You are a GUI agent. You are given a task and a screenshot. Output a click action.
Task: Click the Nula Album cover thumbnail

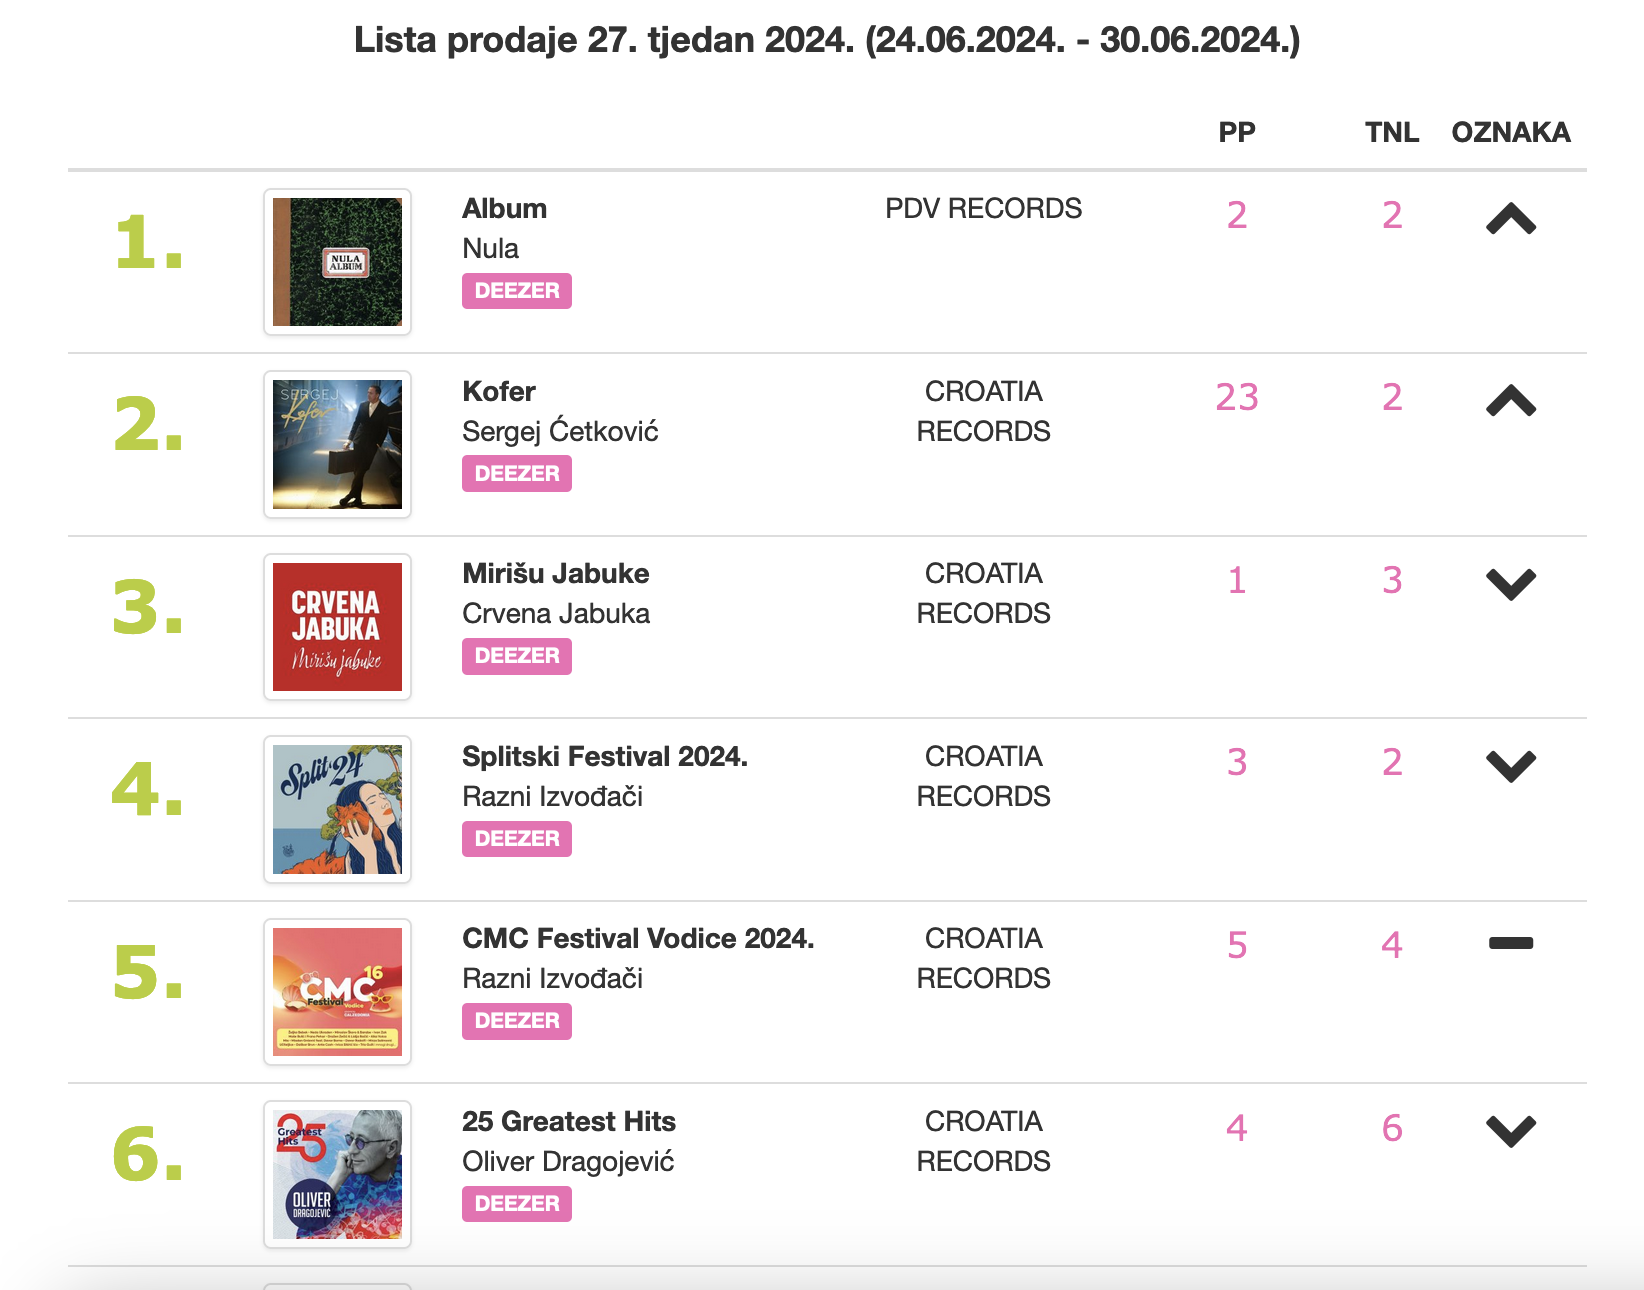click(337, 262)
